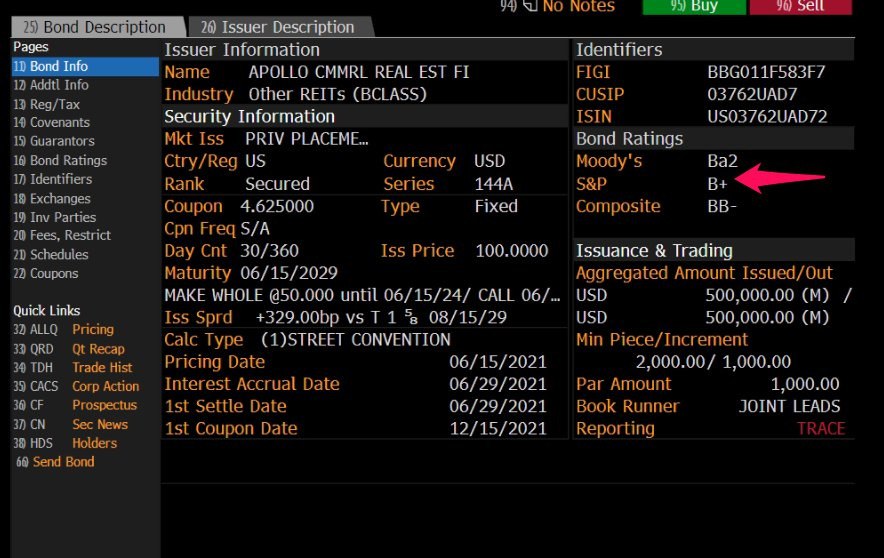This screenshot has width=884, height=558.
Task: Open CN Sec News quick link
Action: [70, 424]
